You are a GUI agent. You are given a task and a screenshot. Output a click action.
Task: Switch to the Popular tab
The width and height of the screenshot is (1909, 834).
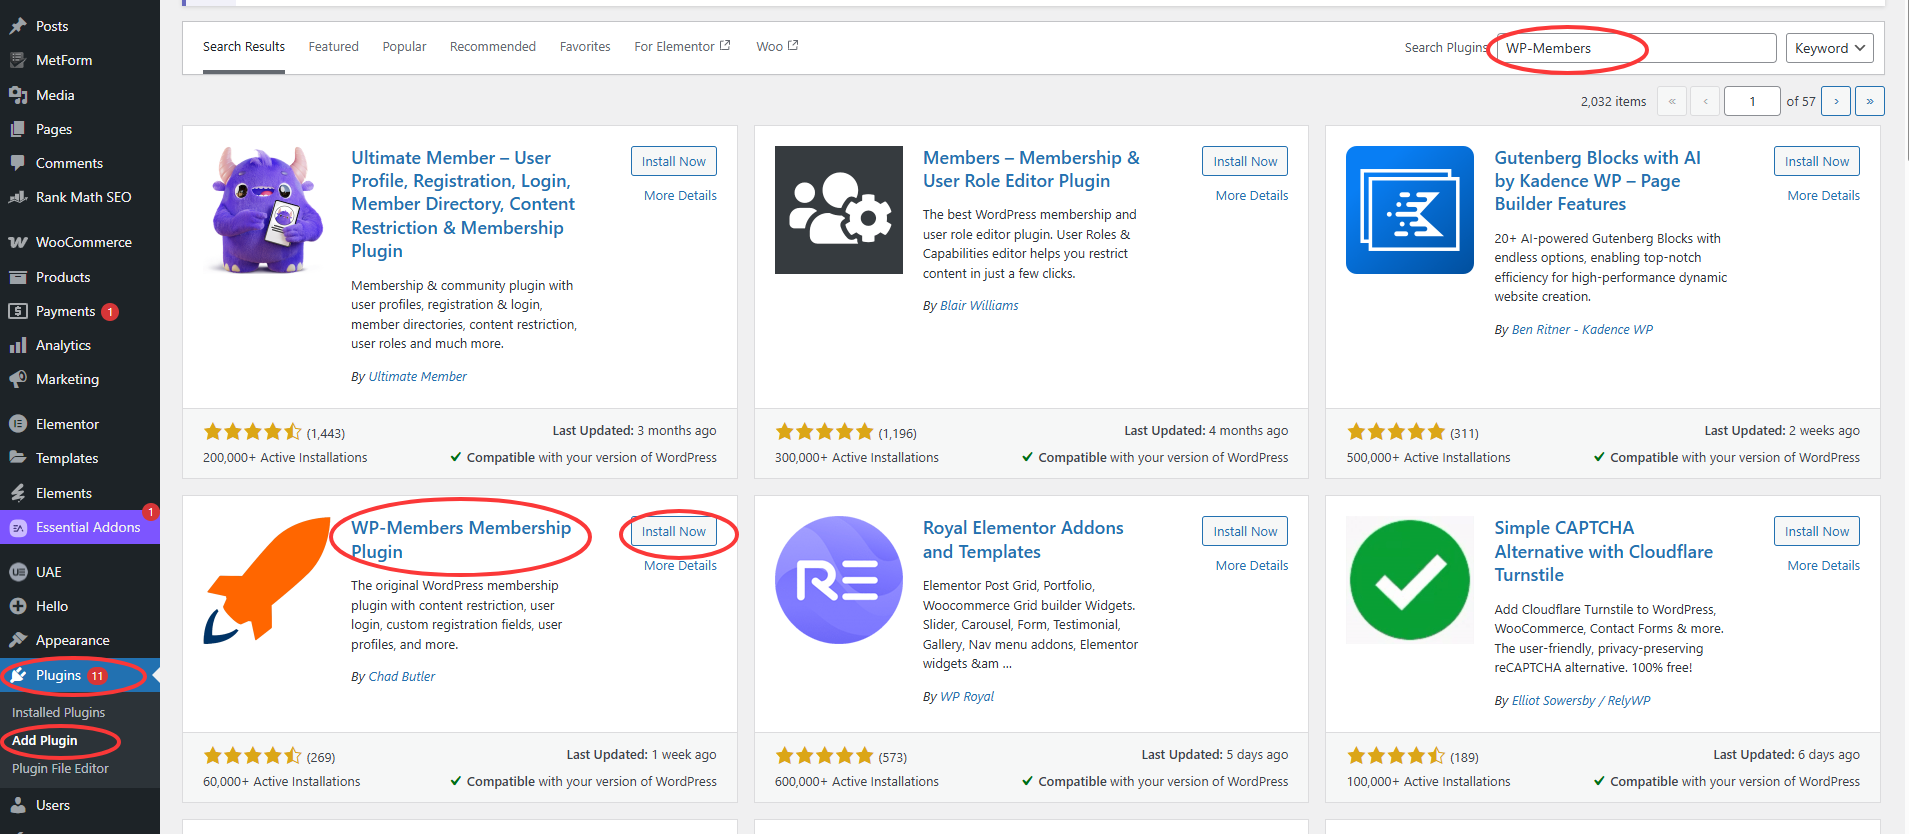[404, 47]
